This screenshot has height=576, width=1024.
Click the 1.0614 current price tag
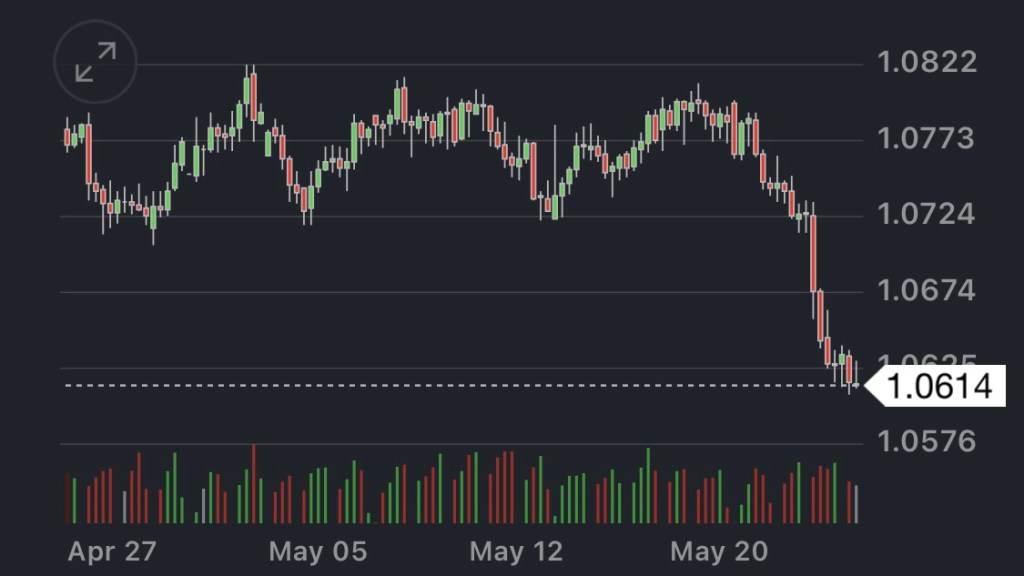939,386
